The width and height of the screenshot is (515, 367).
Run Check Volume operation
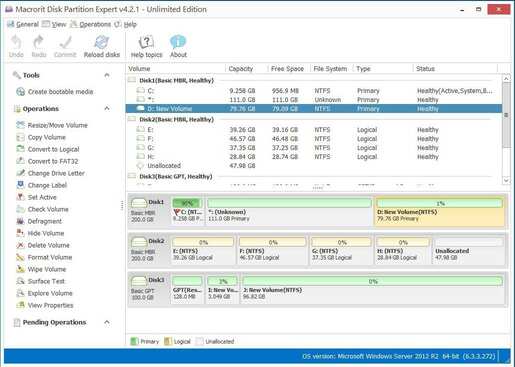click(x=42, y=209)
